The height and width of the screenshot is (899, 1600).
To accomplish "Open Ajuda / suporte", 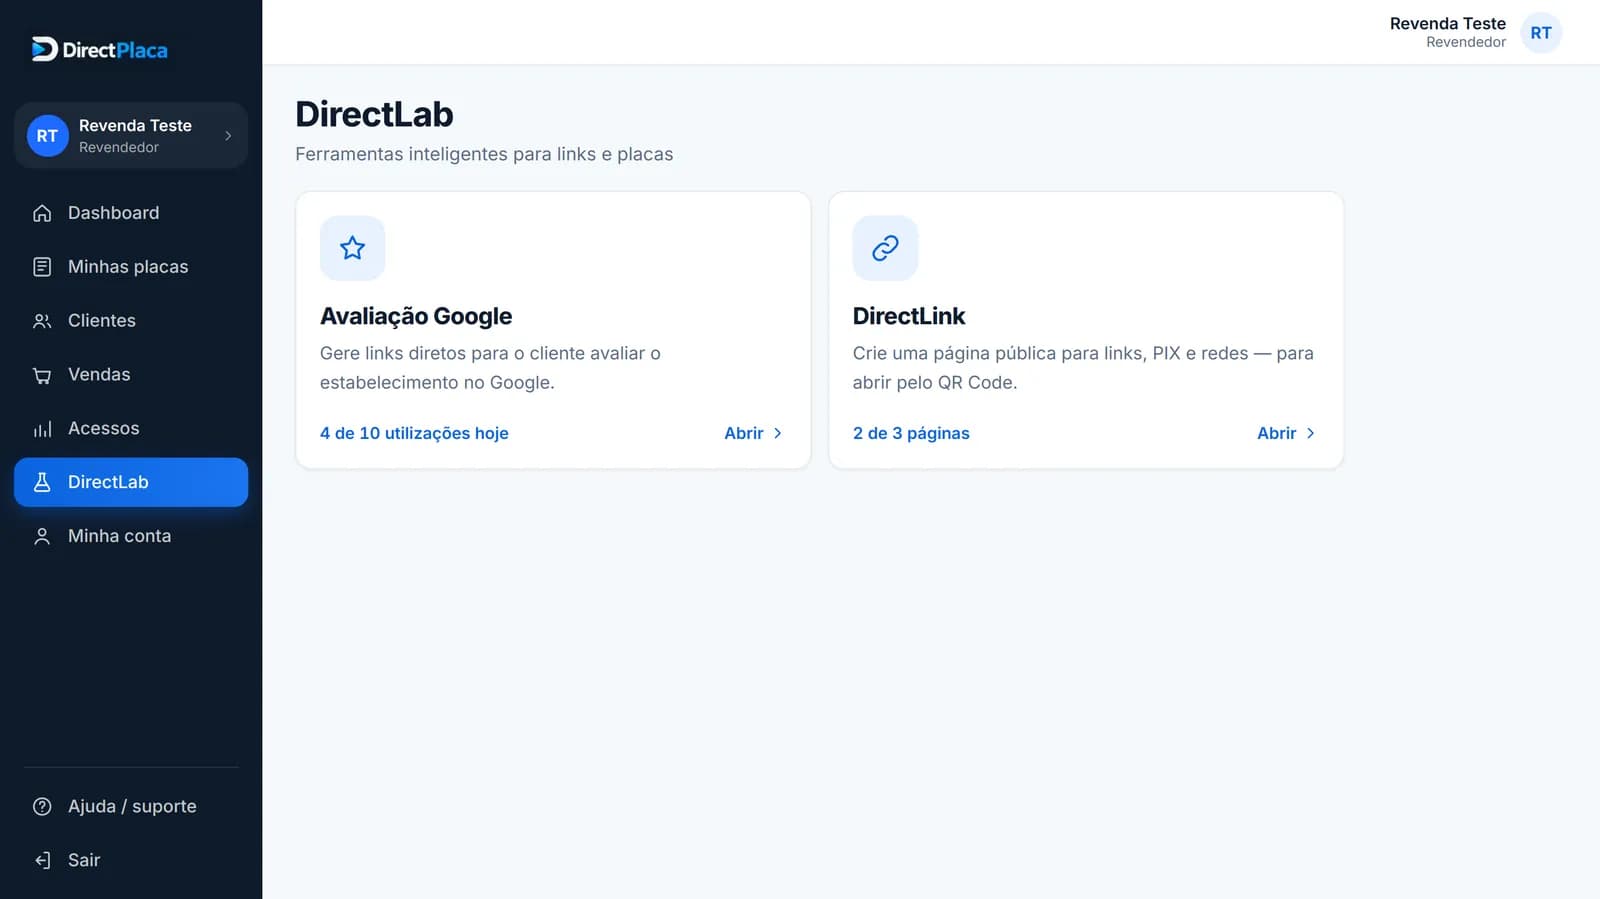I will click(131, 806).
